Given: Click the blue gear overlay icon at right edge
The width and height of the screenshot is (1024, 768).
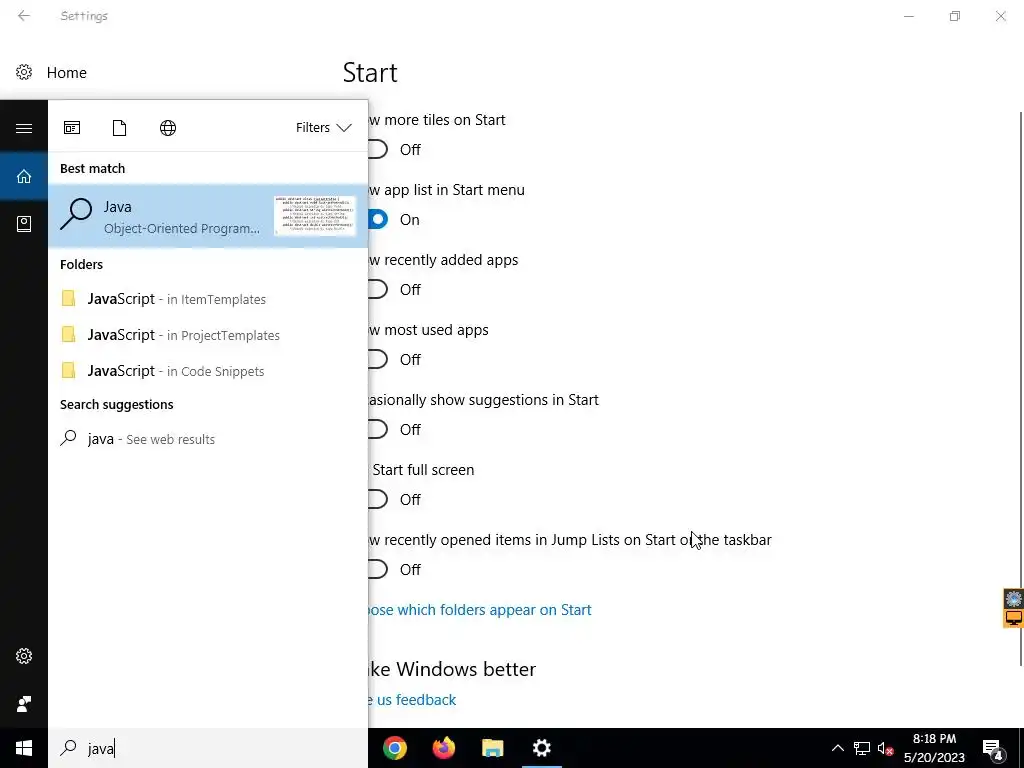Looking at the screenshot, I should point(1014,598).
